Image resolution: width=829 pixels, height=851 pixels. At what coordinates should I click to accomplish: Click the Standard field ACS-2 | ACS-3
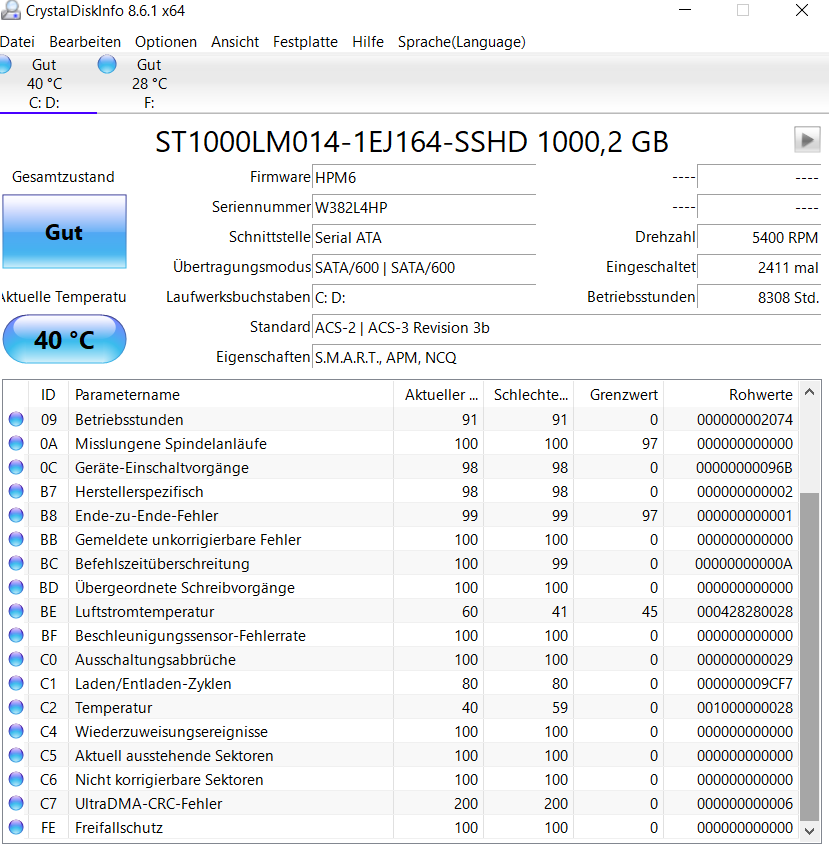point(566,328)
